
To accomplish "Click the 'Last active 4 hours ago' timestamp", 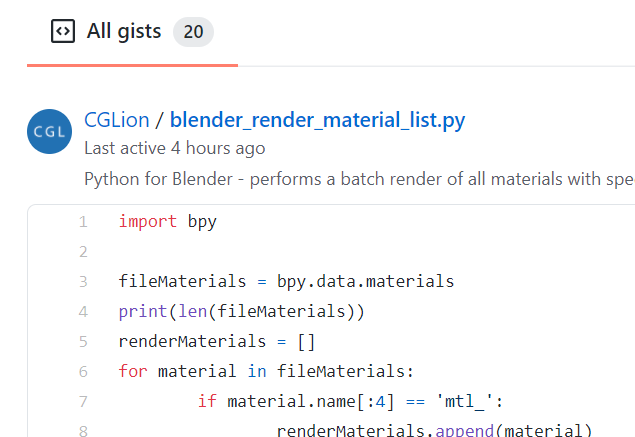I will 175,148.
